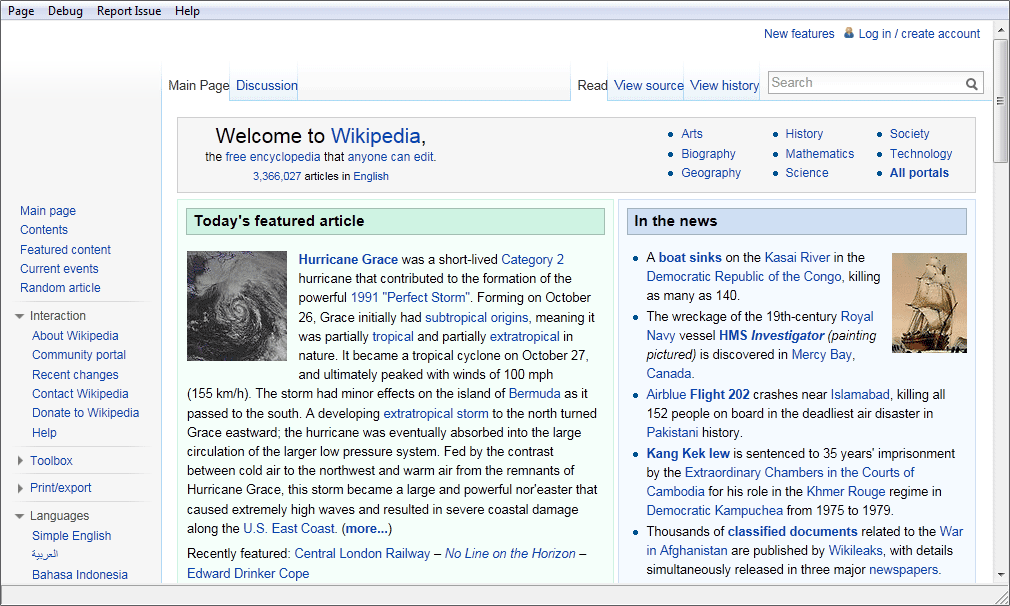Open the Main page sidebar link
Image resolution: width=1010 pixels, height=606 pixels.
click(48, 211)
